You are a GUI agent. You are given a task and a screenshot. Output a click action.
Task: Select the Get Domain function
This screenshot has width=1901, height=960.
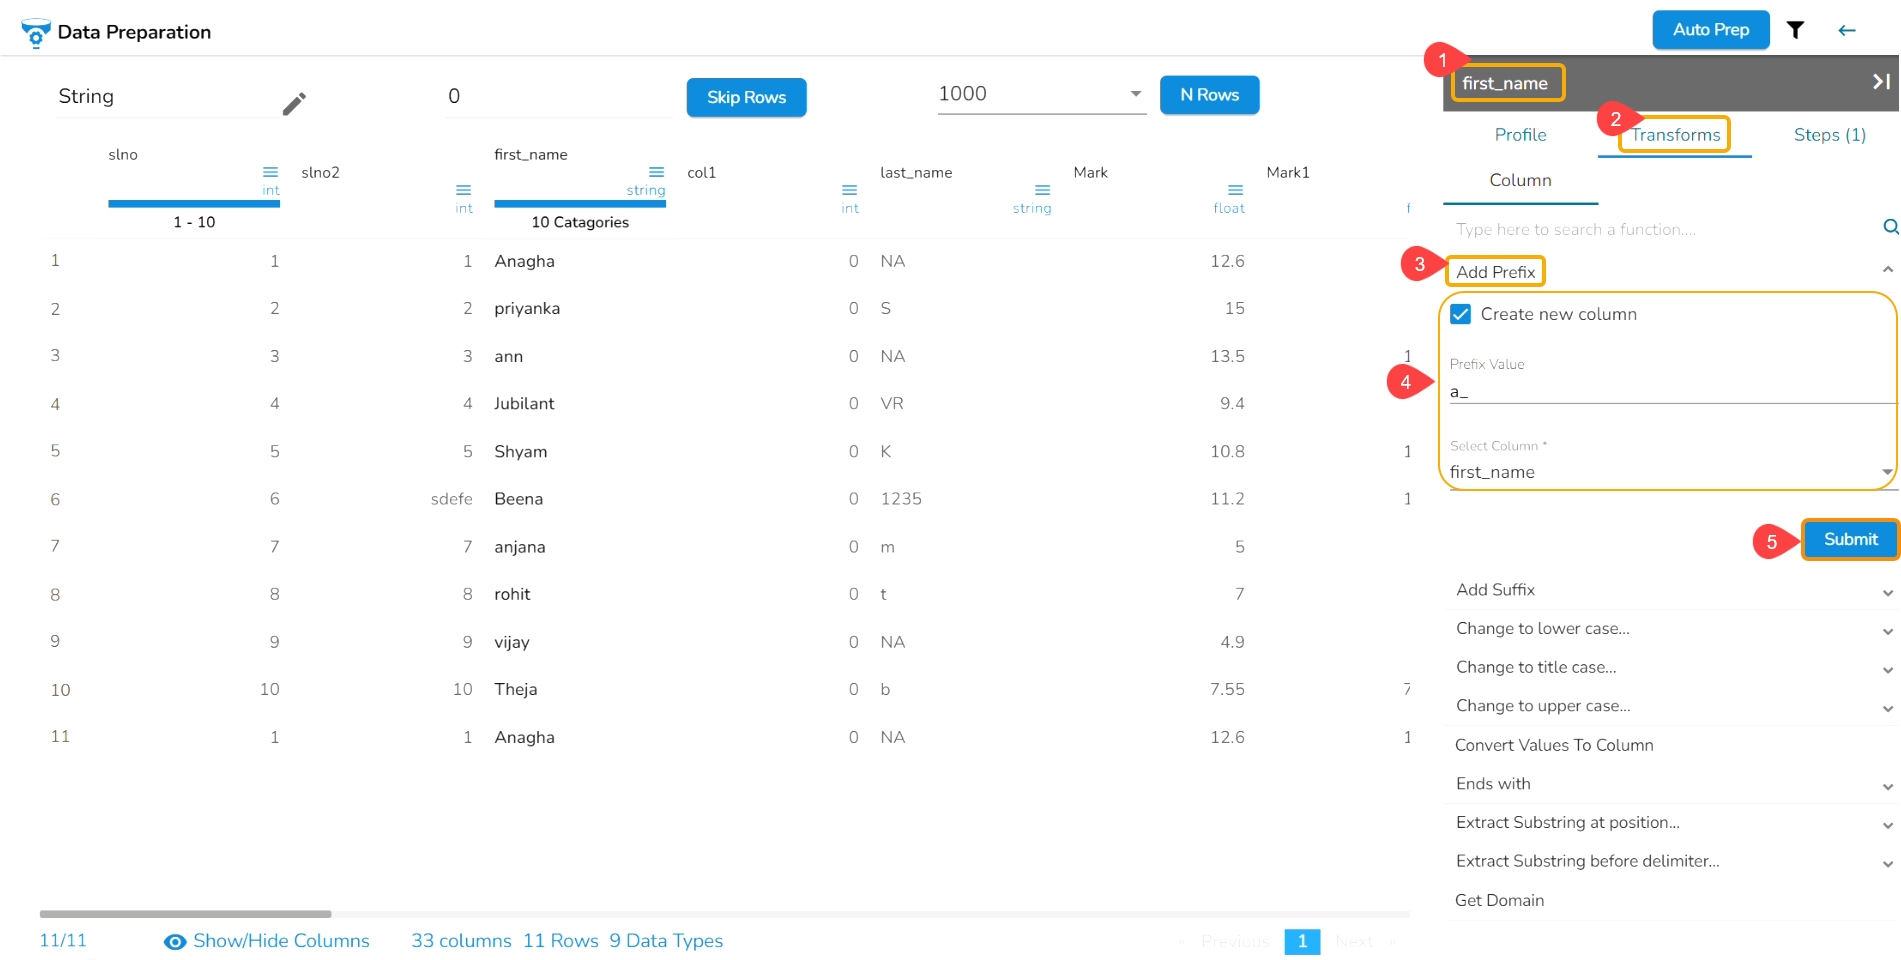point(1499,901)
